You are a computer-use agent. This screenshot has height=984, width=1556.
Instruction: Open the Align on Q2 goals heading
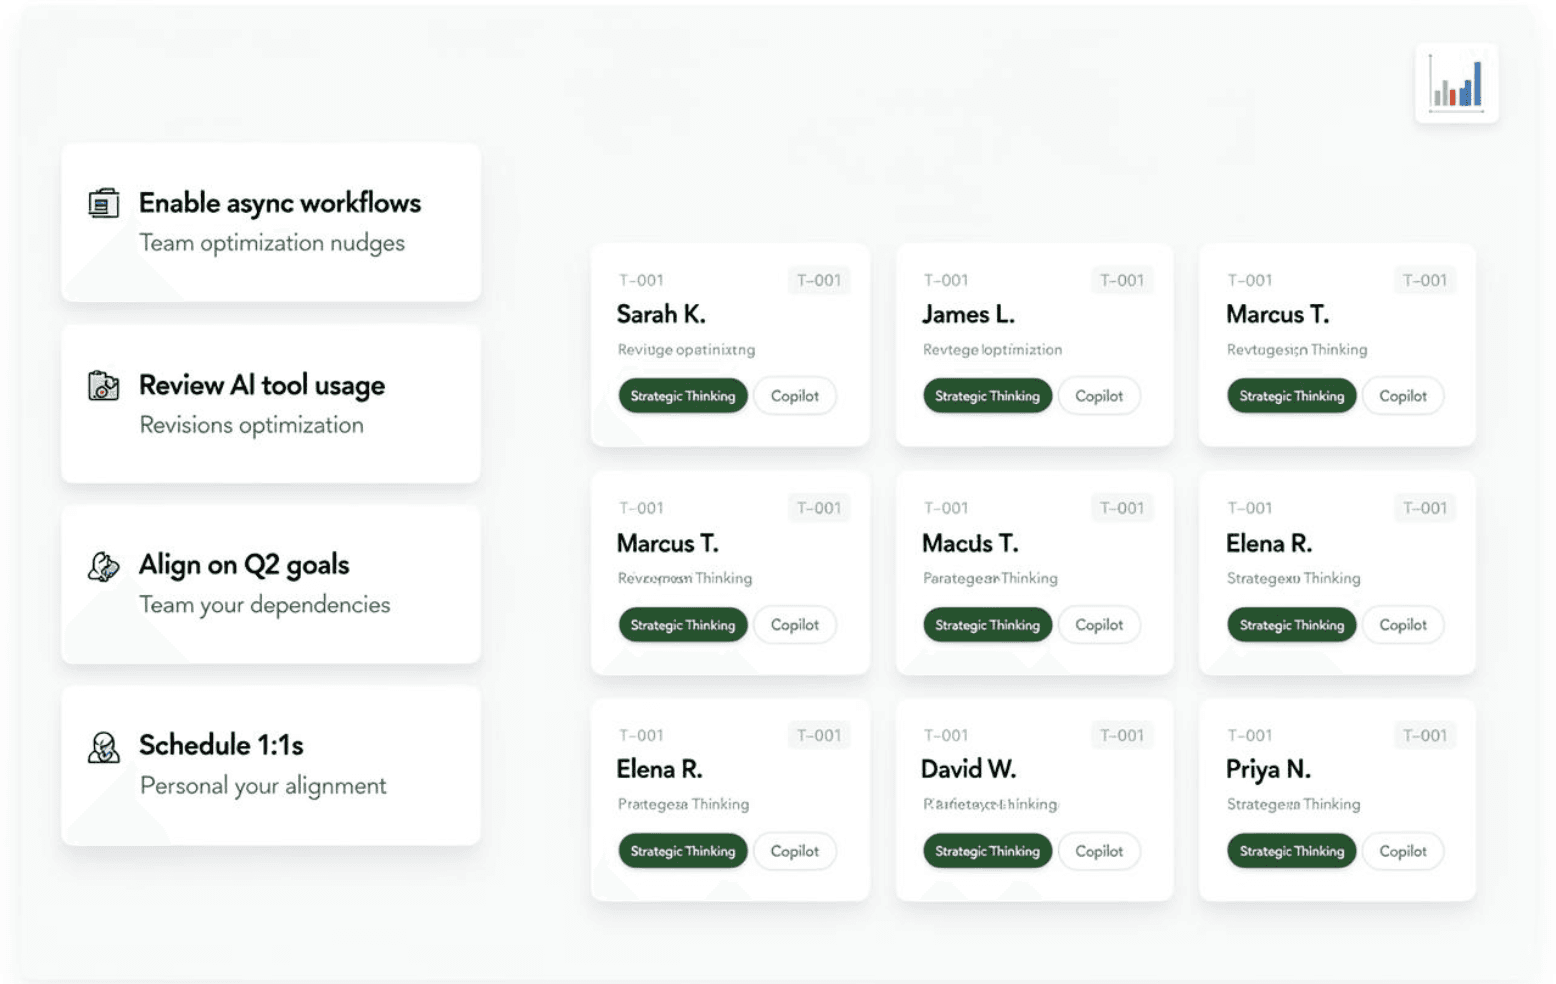pos(244,565)
